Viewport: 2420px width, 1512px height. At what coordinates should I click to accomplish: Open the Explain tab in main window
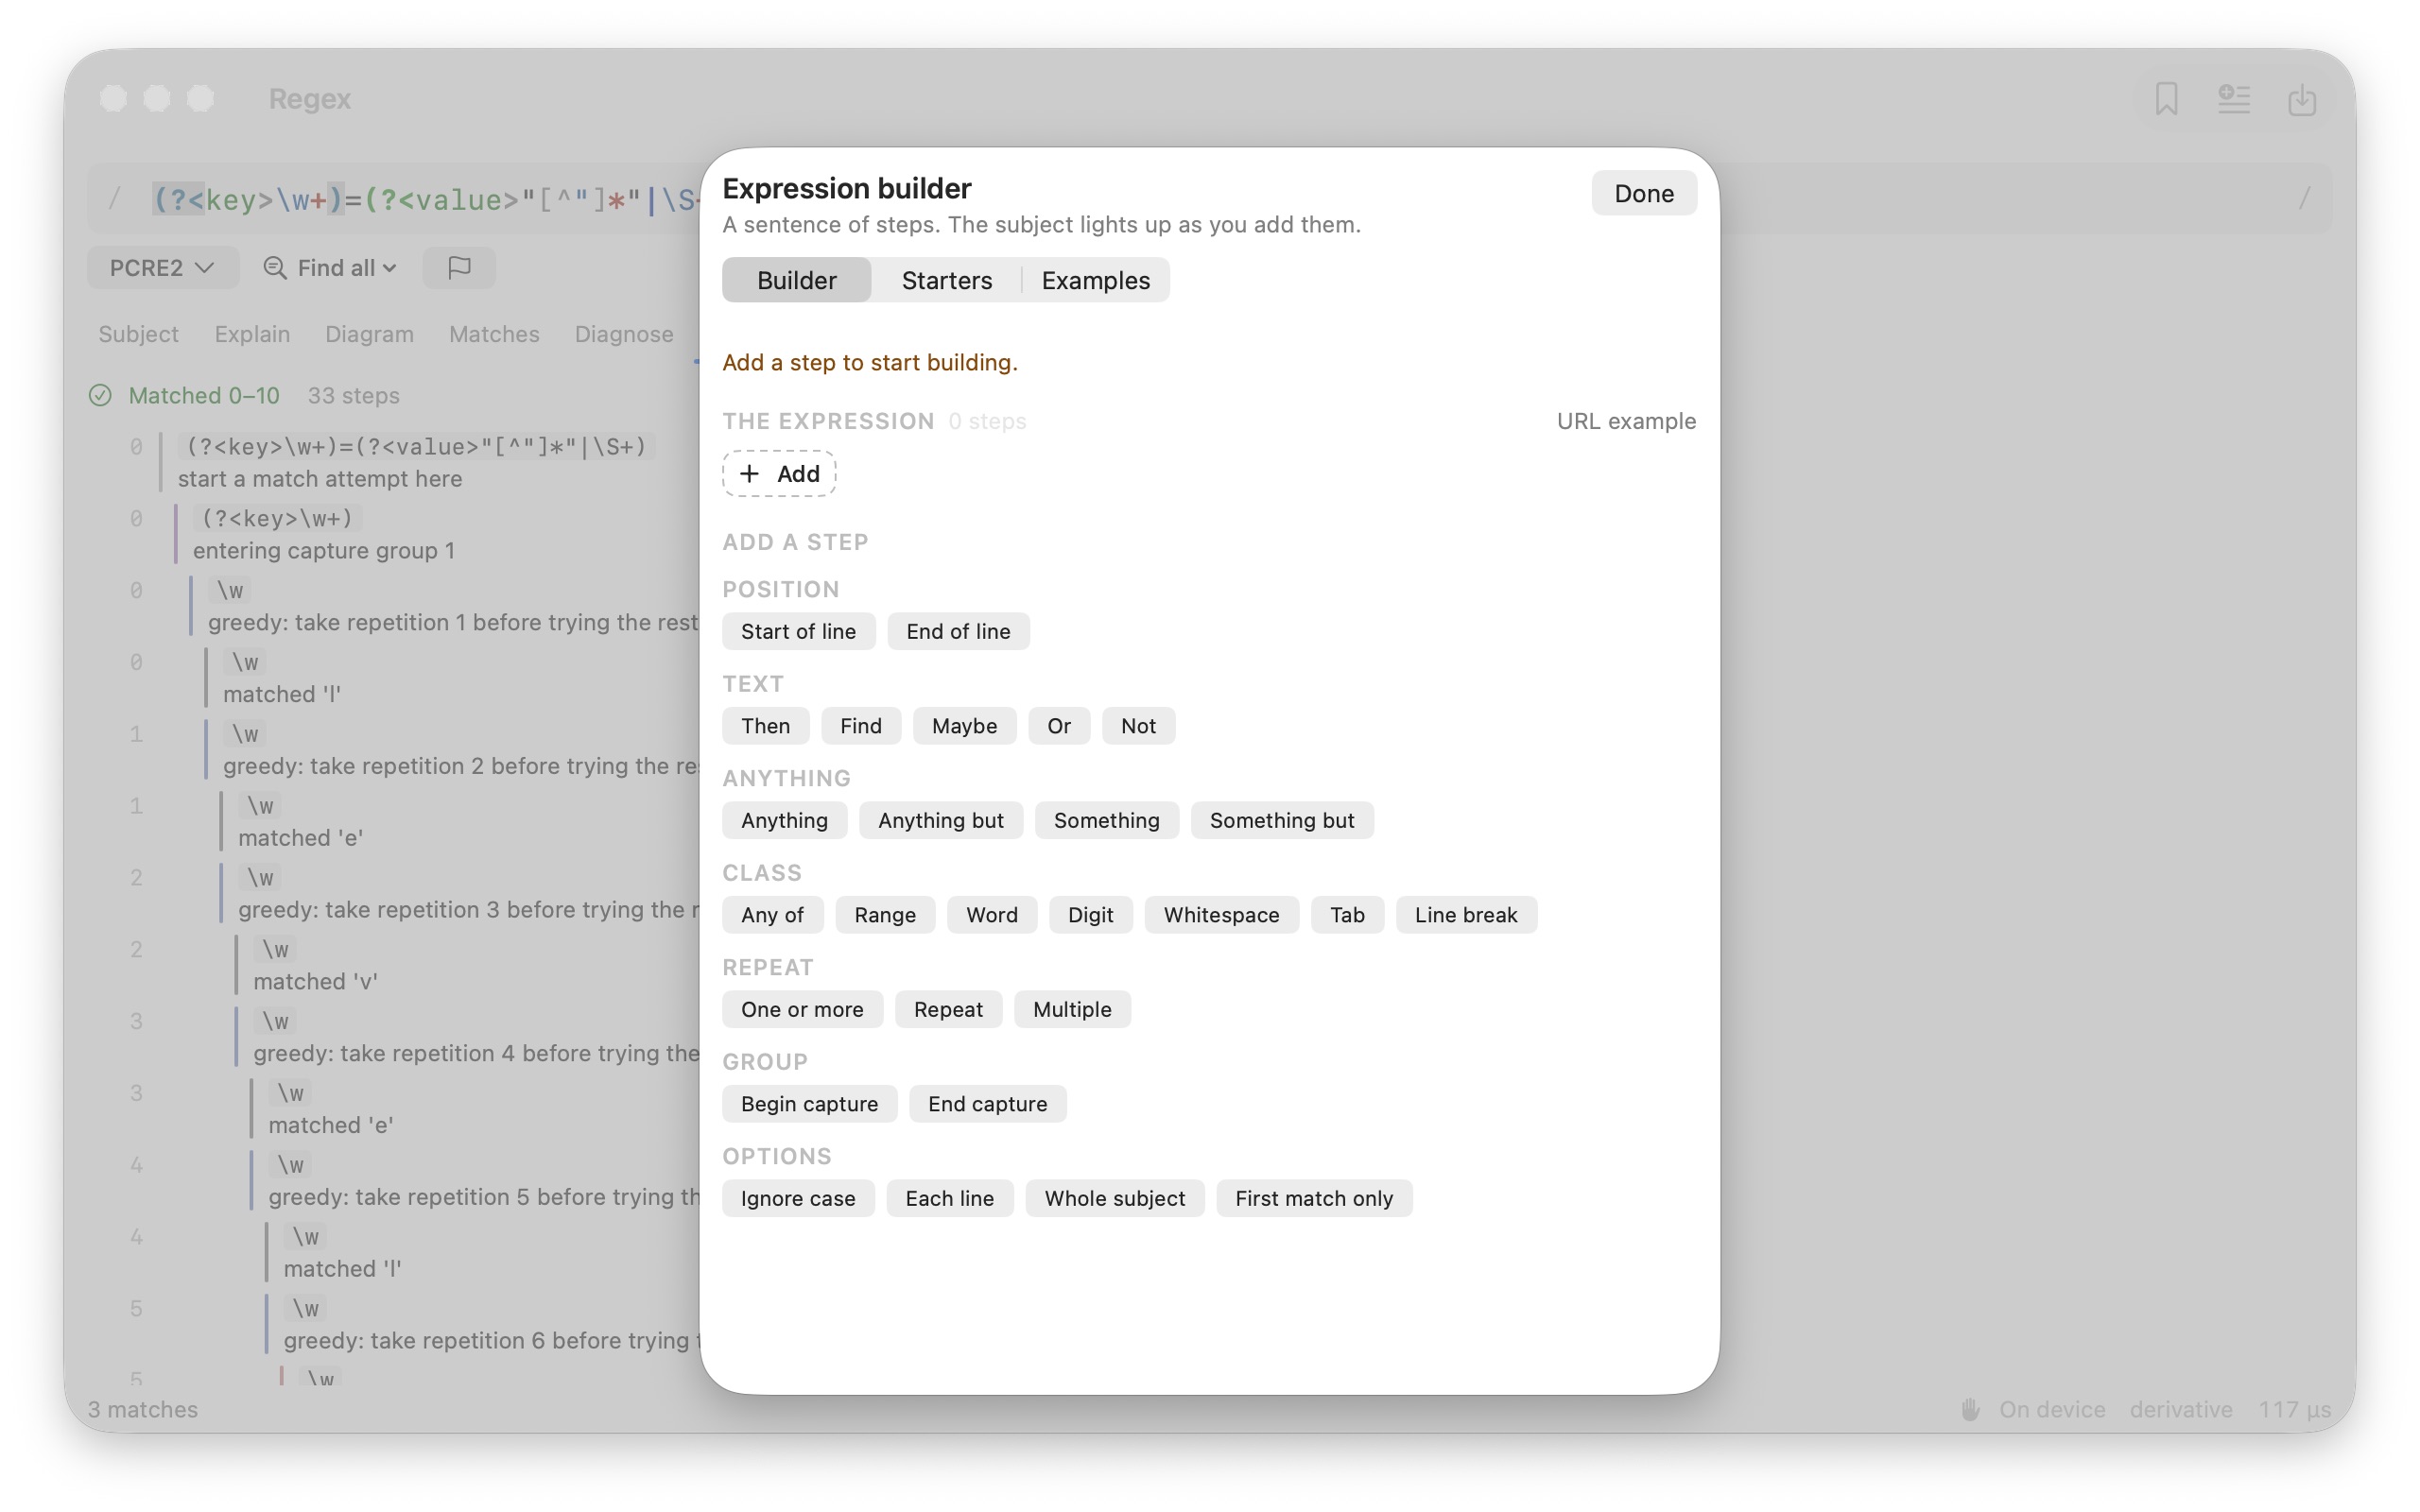tap(252, 334)
